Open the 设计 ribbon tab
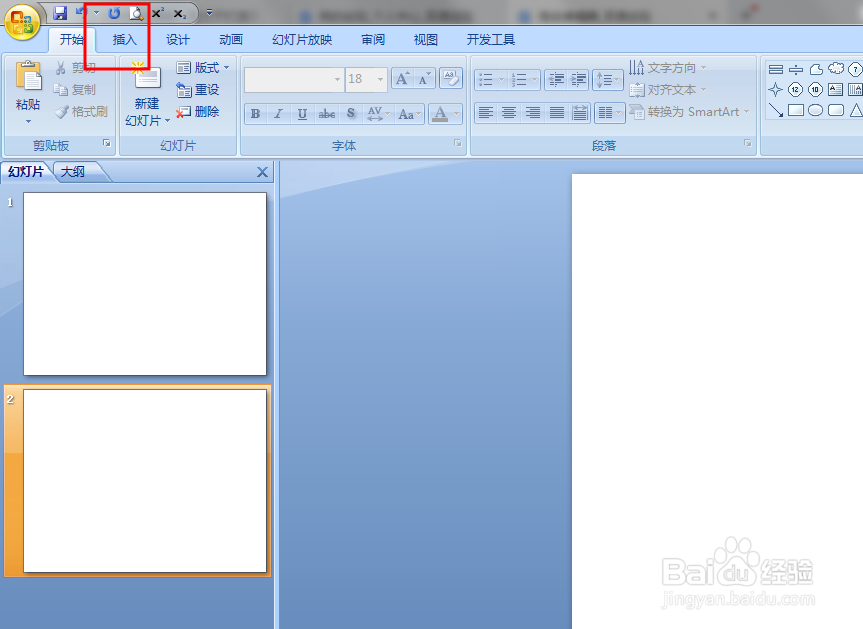The height and width of the screenshot is (629, 863). (x=178, y=40)
